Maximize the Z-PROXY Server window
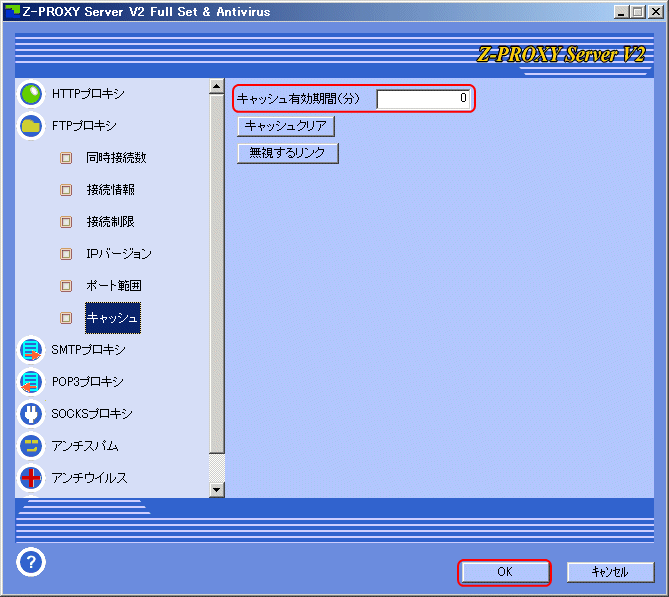The width and height of the screenshot is (669, 597). (x=637, y=12)
